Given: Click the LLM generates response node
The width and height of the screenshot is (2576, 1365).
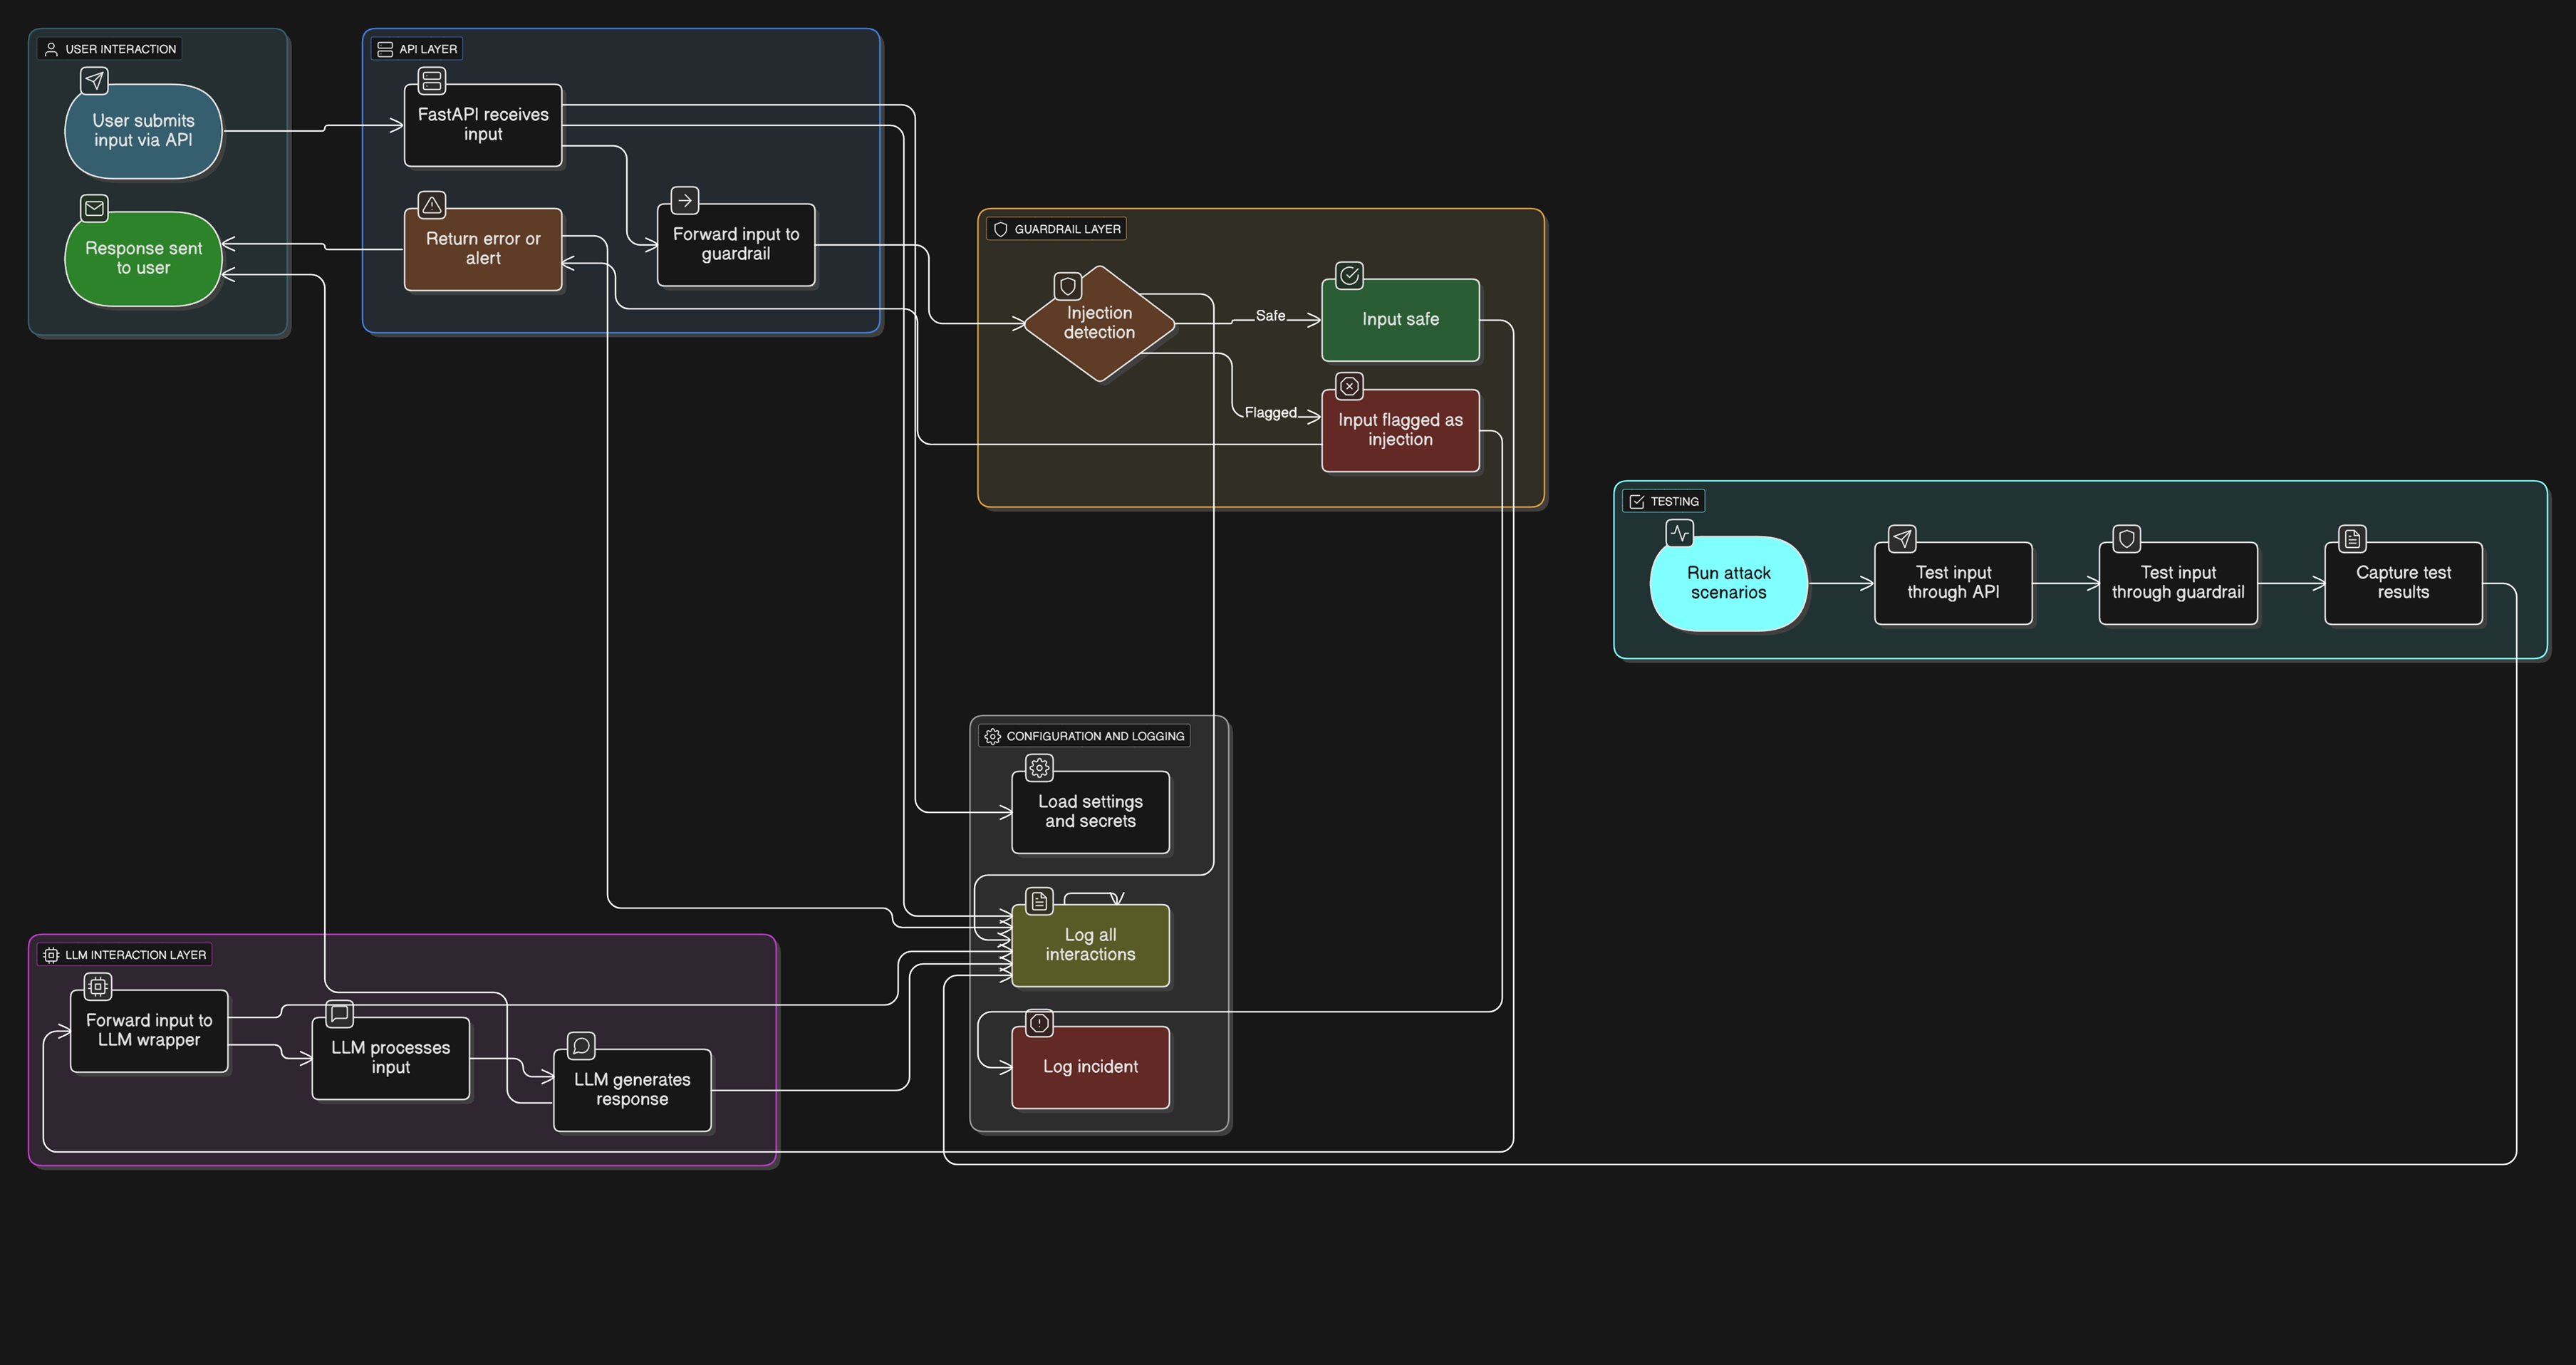Looking at the screenshot, I should coord(632,1090).
